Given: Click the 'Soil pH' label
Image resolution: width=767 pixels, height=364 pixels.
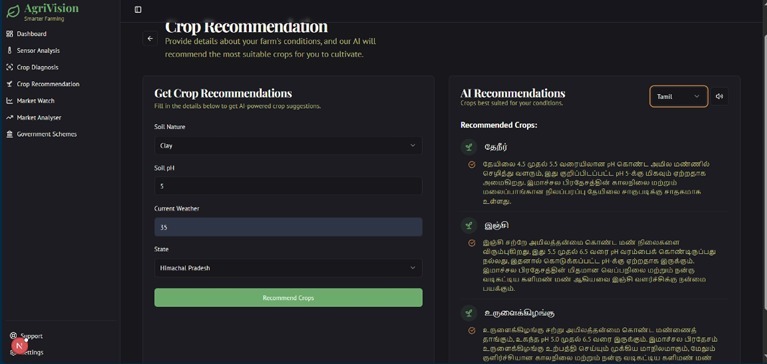Looking at the screenshot, I should click(x=164, y=168).
